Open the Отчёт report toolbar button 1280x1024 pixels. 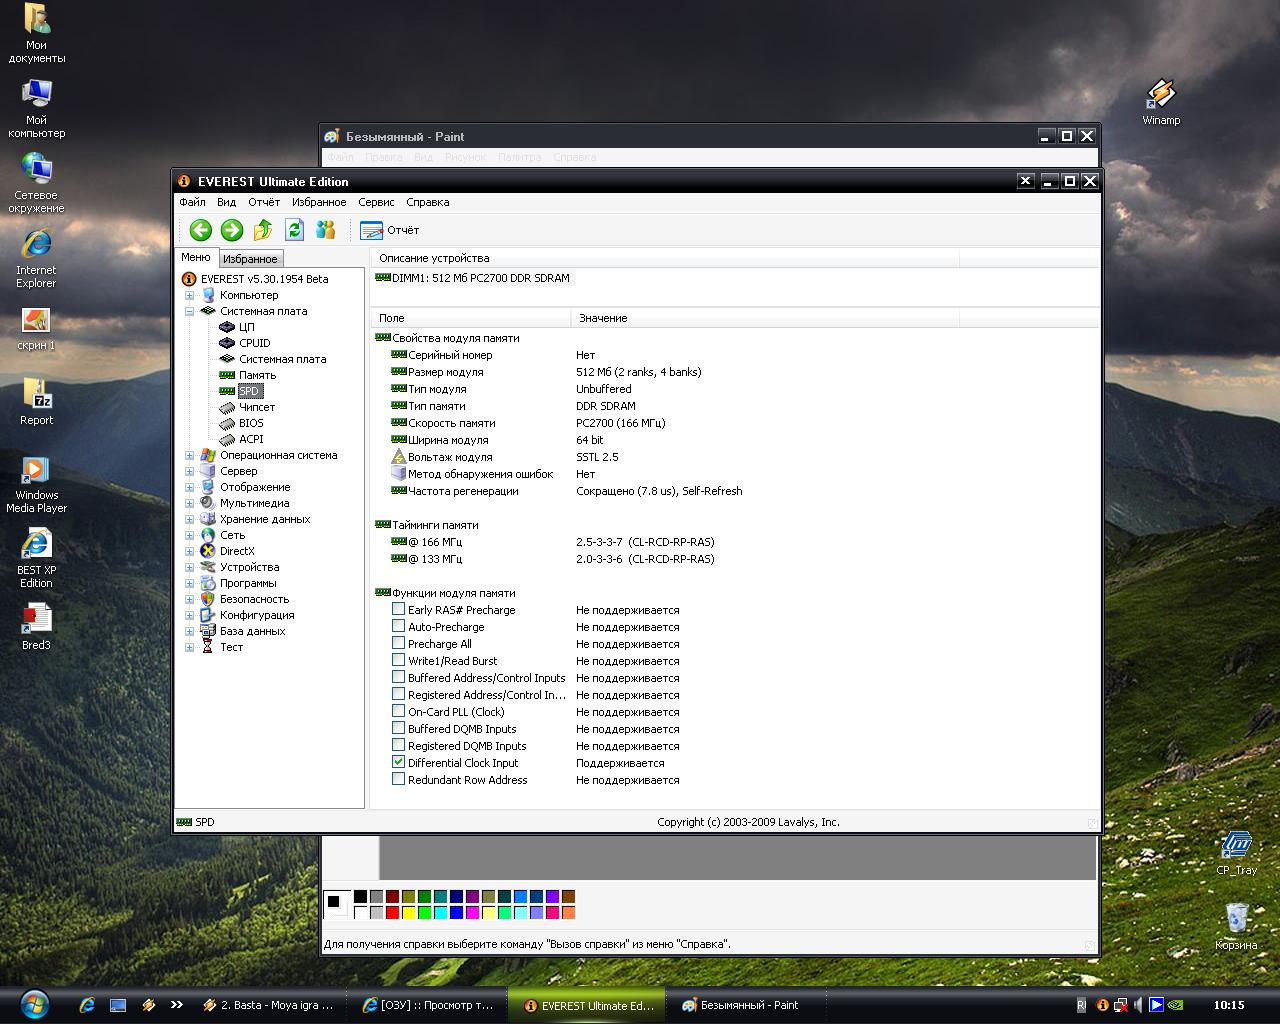click(x=390, y=230)
